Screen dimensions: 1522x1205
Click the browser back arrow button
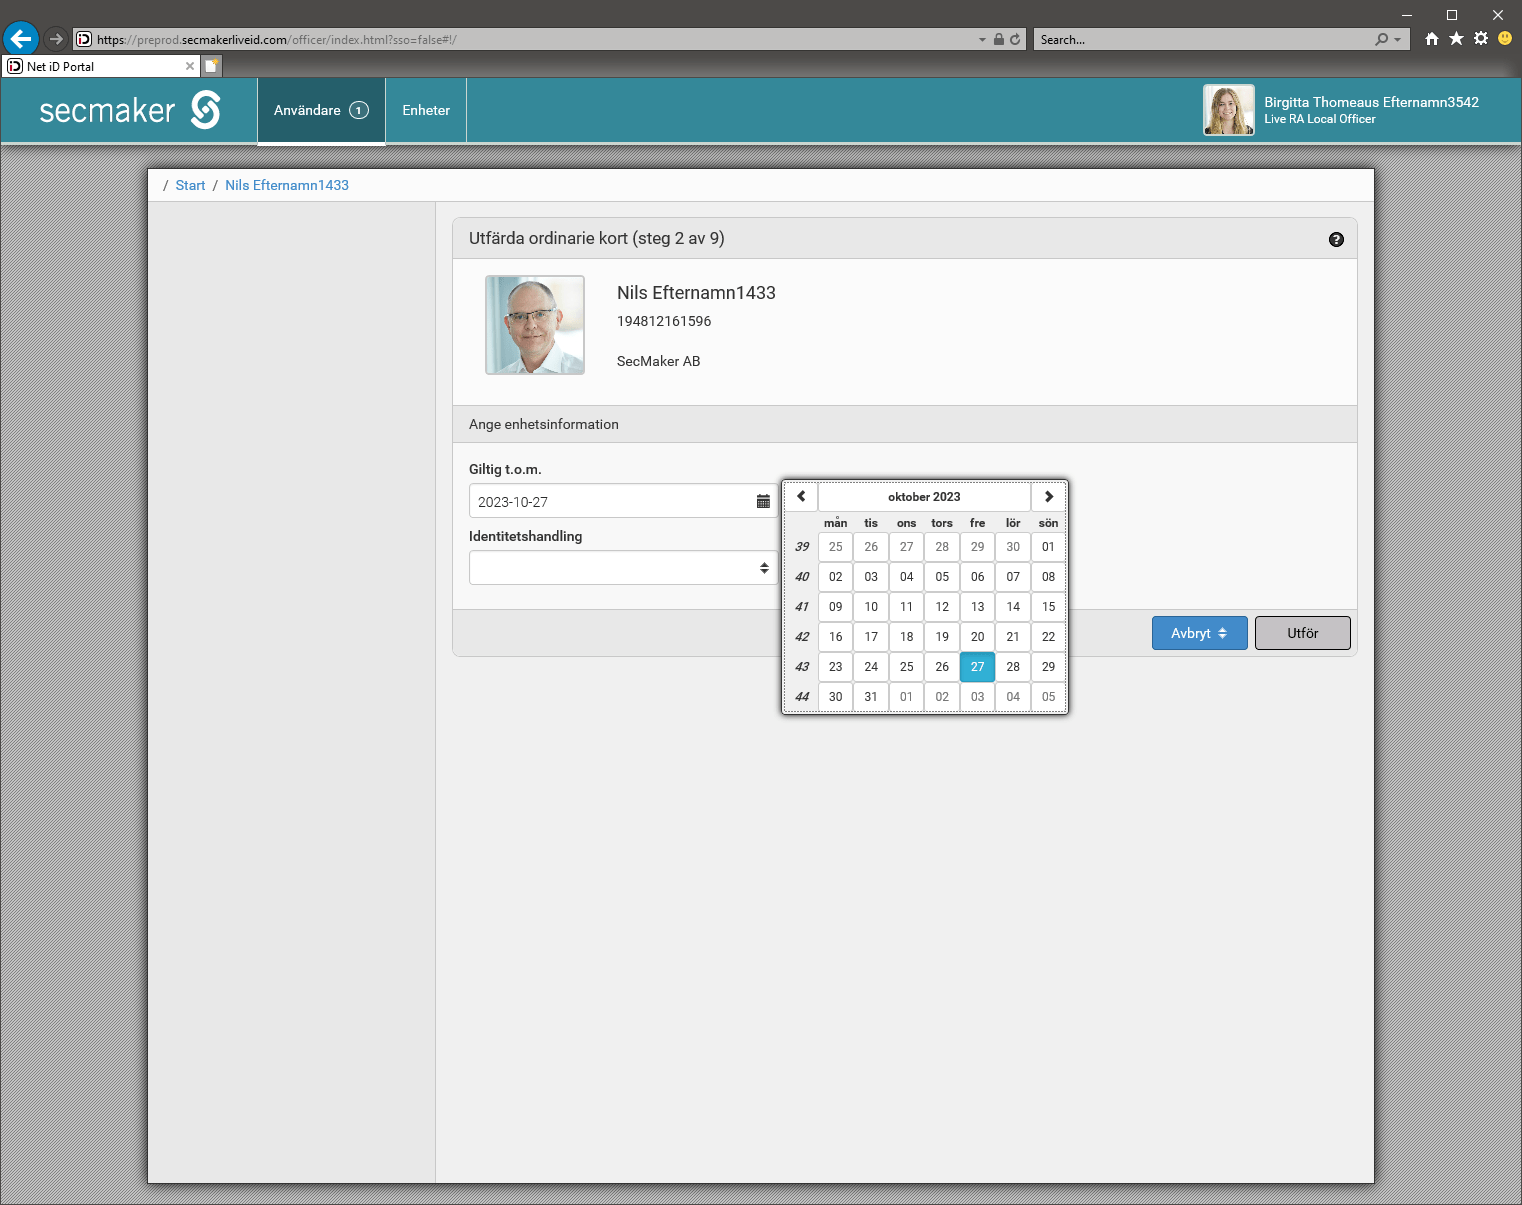tap(20, 39)
